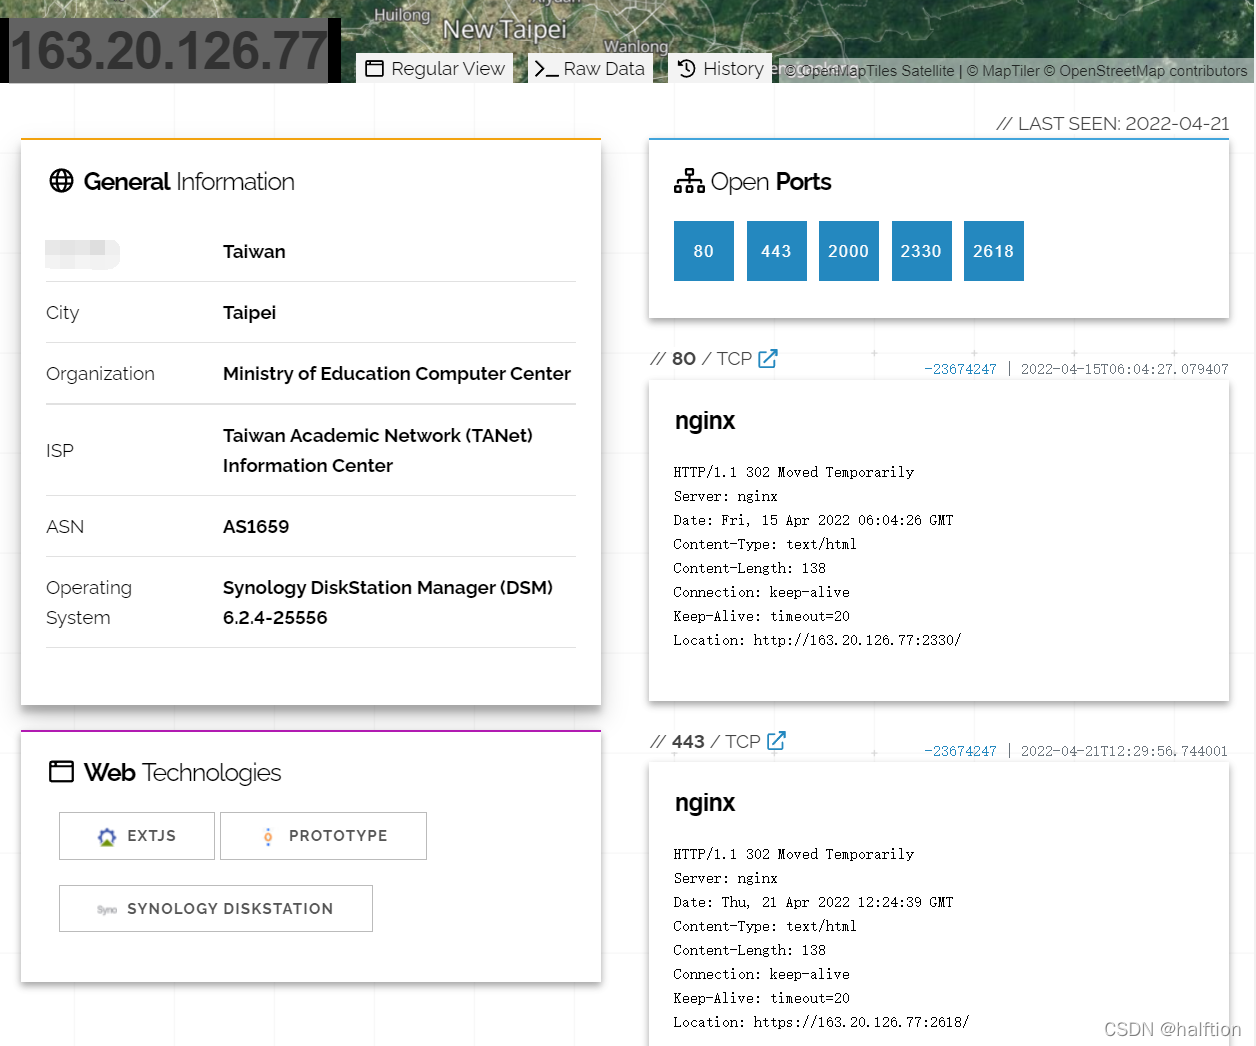The width and height of the screenshot is (1256, 1046).
Task: Click Date: Fri, 15 Apr 2022 header line
Action: tap(813, 520)
